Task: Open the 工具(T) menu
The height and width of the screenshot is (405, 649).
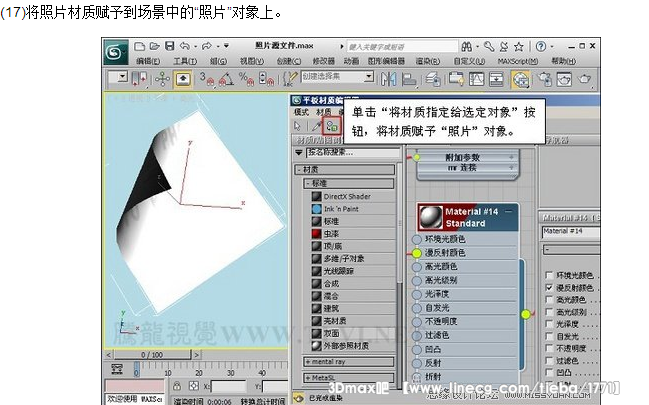Action: [x=185, y=61]
